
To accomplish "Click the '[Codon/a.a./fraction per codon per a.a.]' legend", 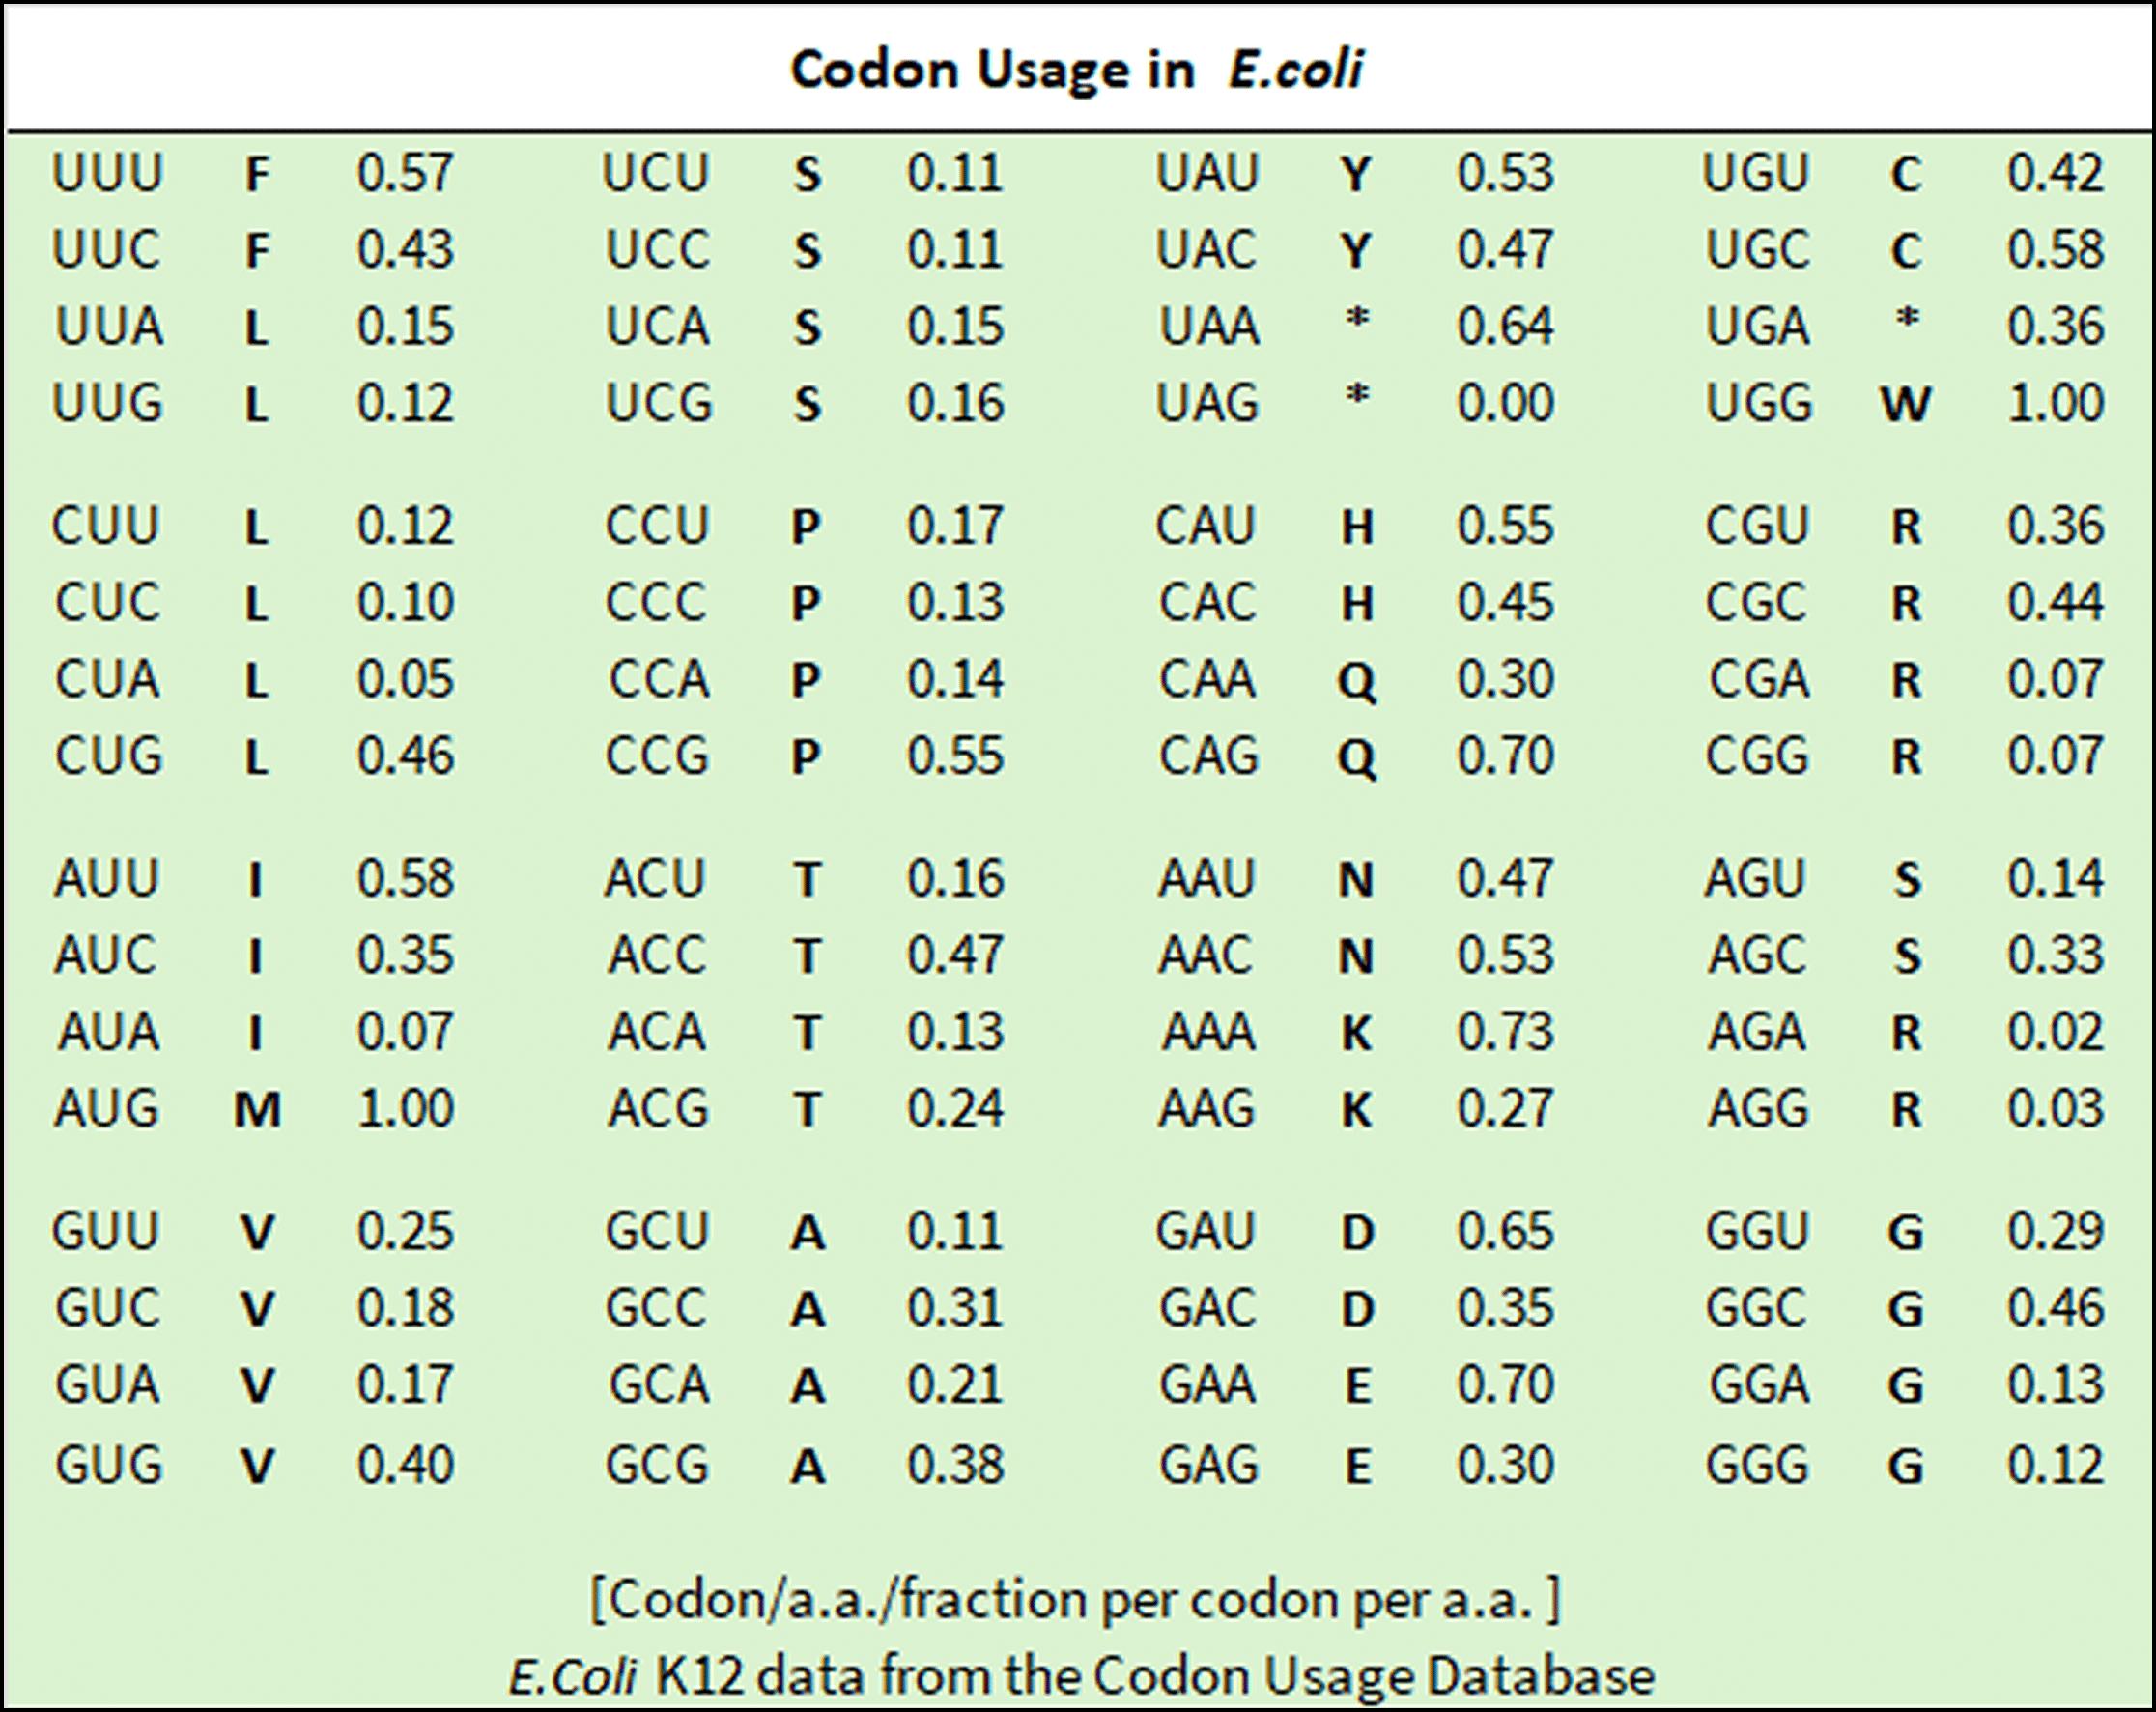I will pos(1076,1600).
